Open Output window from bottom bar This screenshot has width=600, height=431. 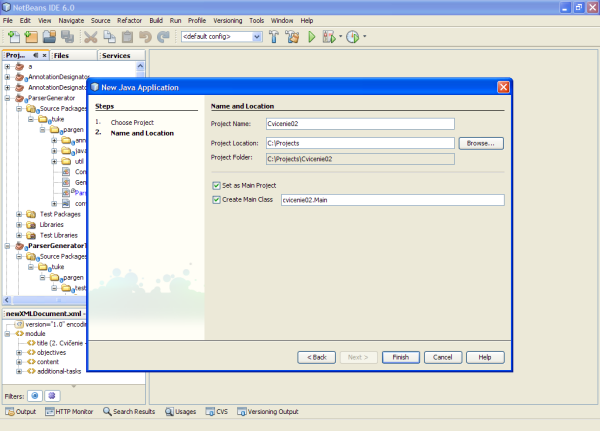21,411
